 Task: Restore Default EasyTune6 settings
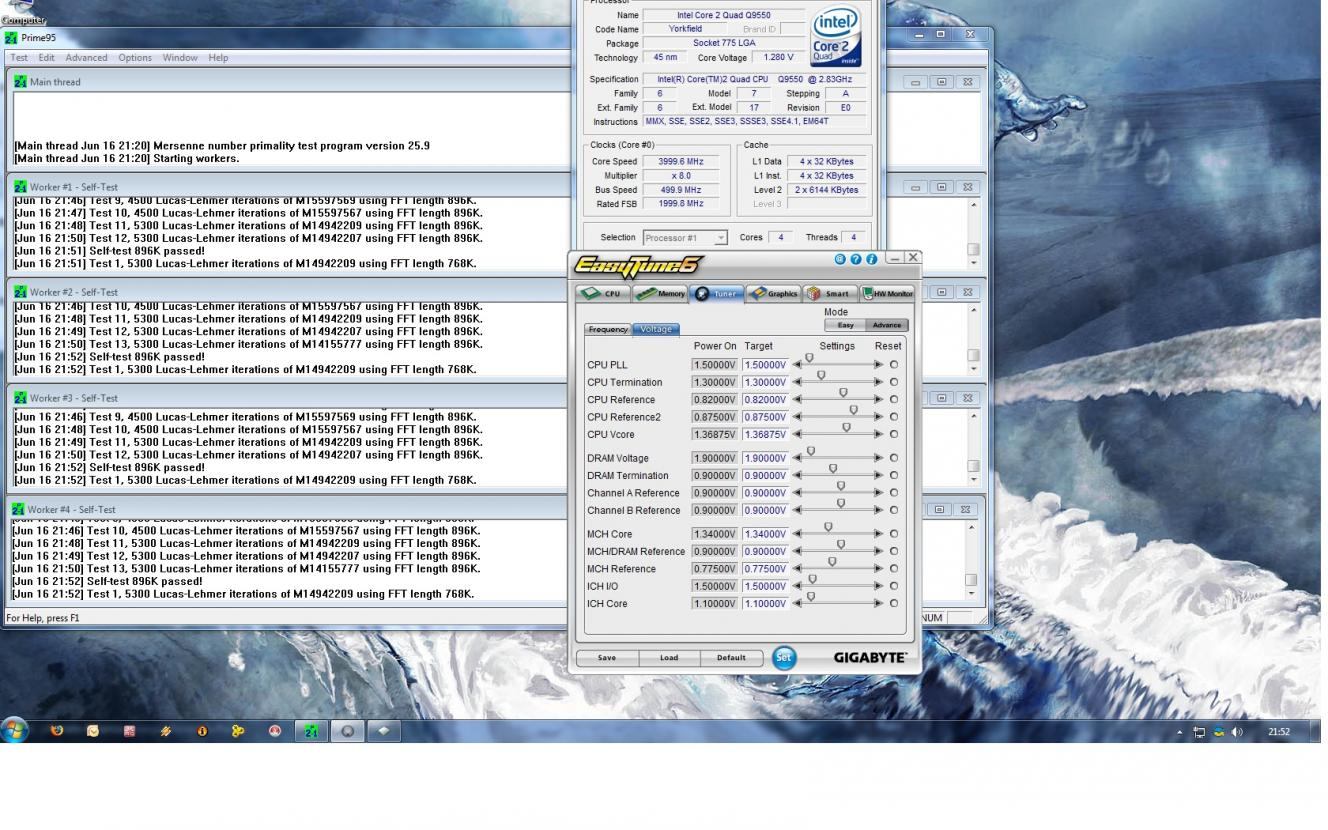731,658
